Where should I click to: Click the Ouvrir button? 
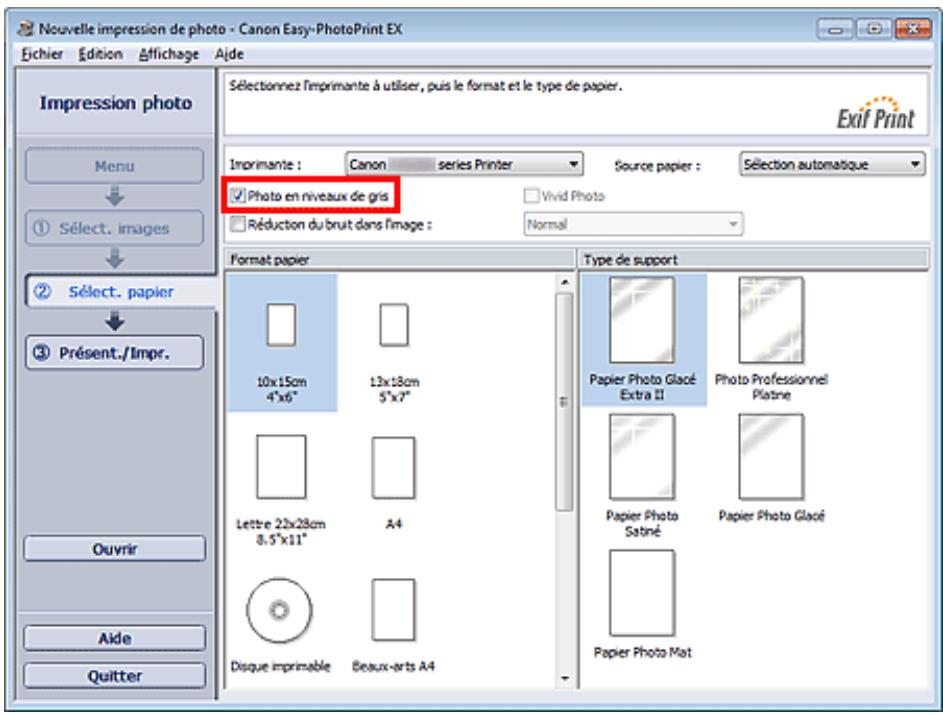tap(114, 549)
